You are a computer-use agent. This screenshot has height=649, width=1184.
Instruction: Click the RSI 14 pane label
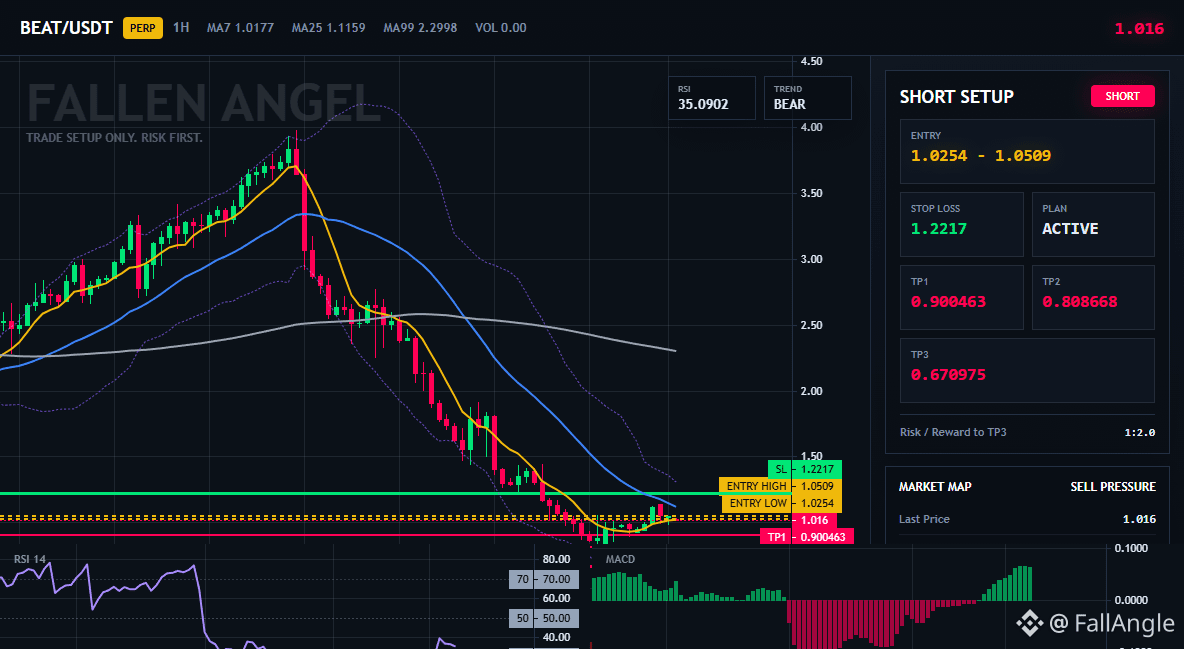coord(29,559)
